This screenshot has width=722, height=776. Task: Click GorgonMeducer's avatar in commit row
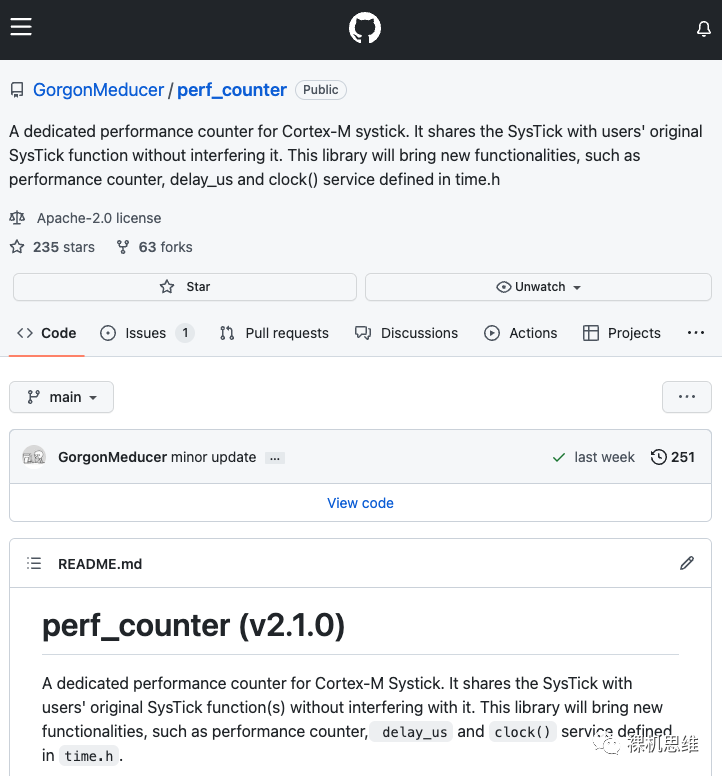coord(34,457)
